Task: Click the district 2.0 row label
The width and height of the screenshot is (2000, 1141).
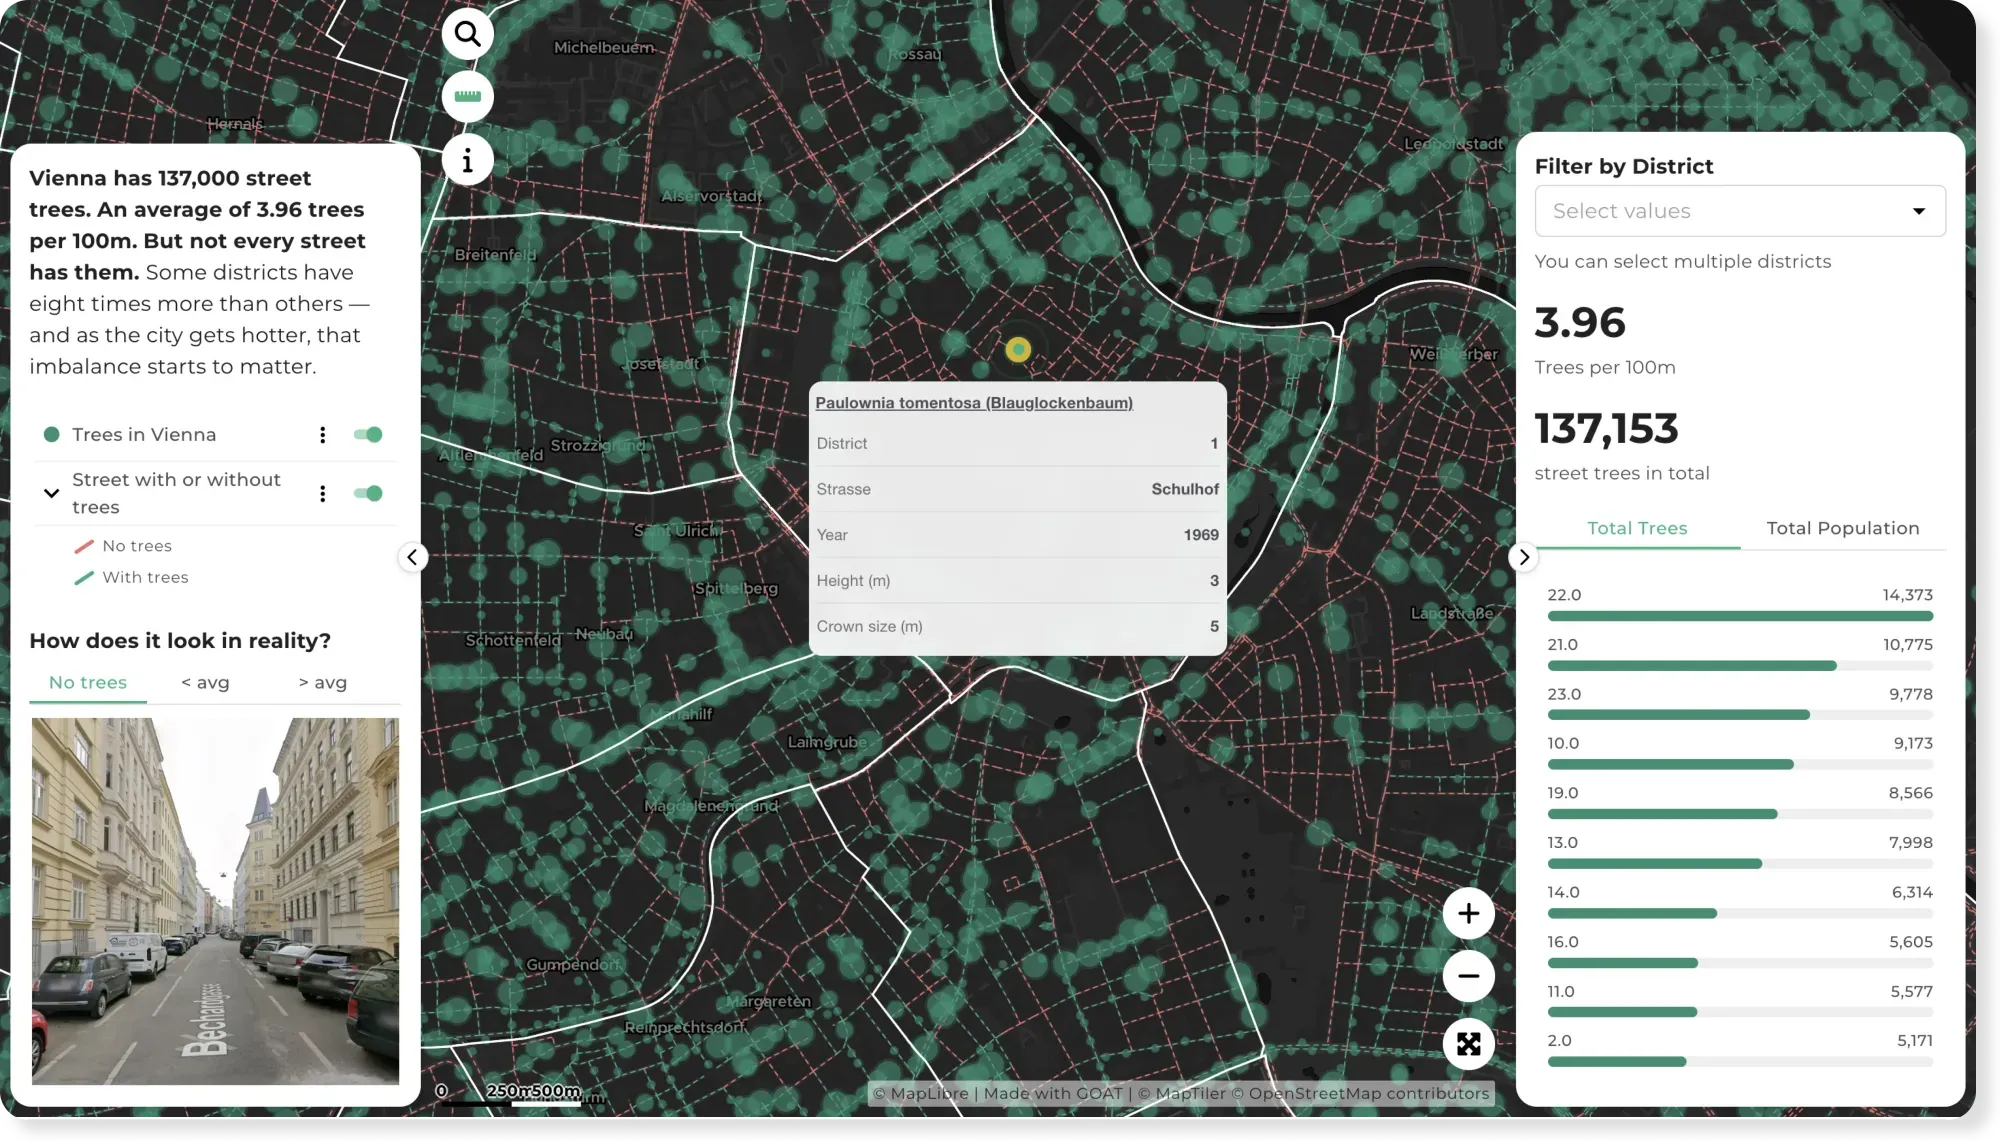Action: [1559, 1040]
